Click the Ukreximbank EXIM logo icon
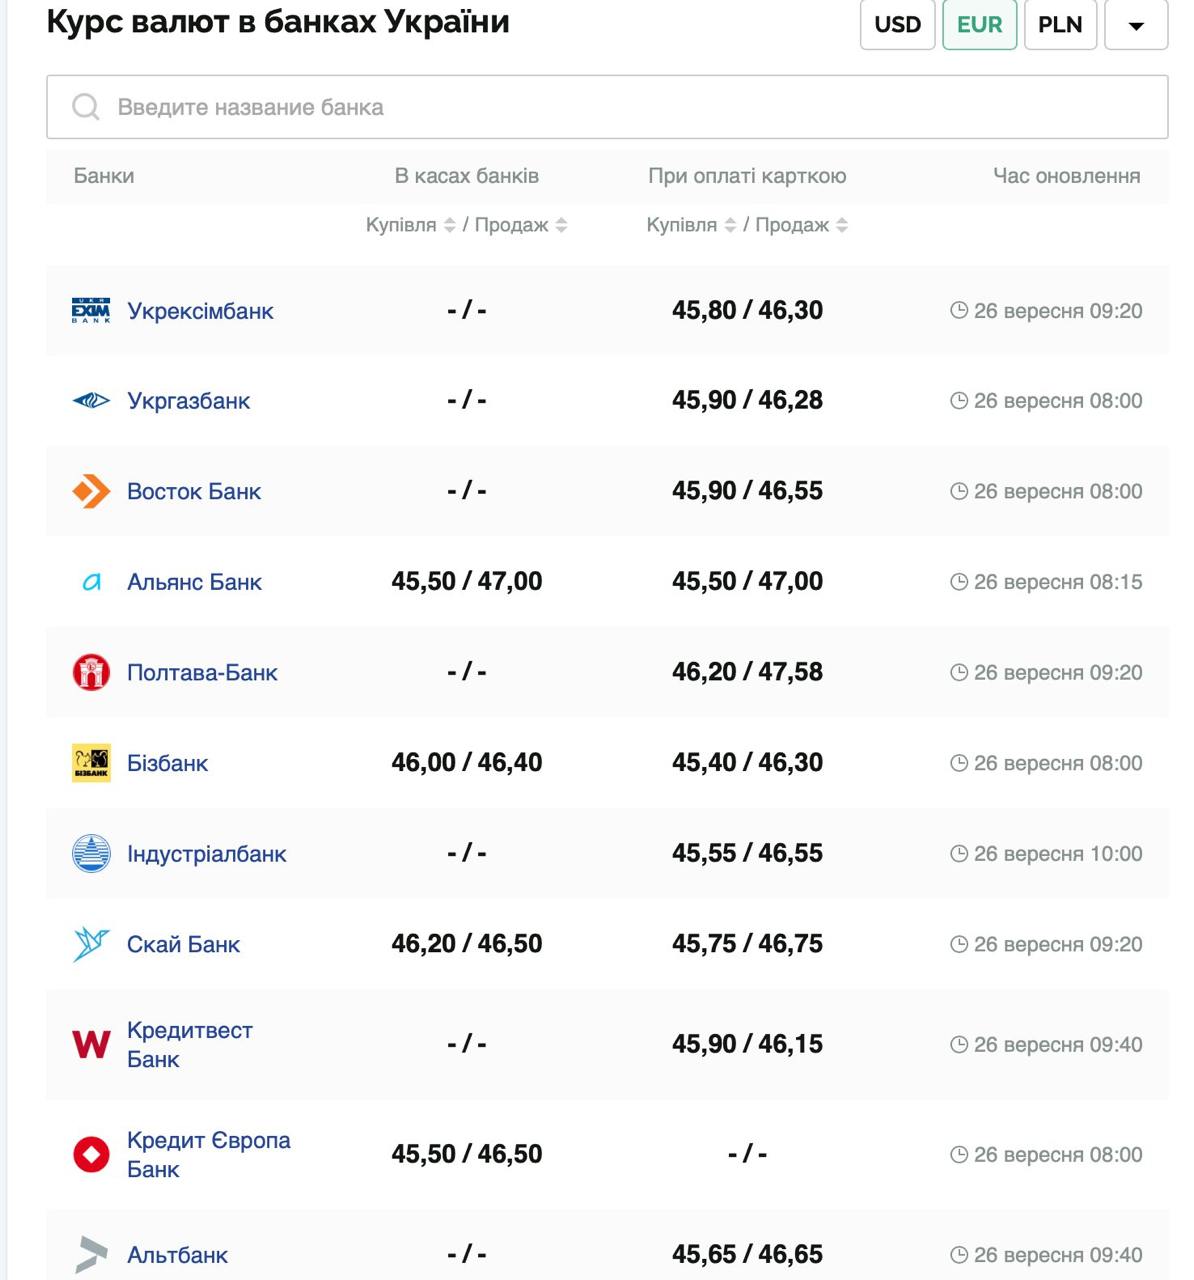Screen dimensions: 1194x1280 pyautogui.click(x=91, y=311)
